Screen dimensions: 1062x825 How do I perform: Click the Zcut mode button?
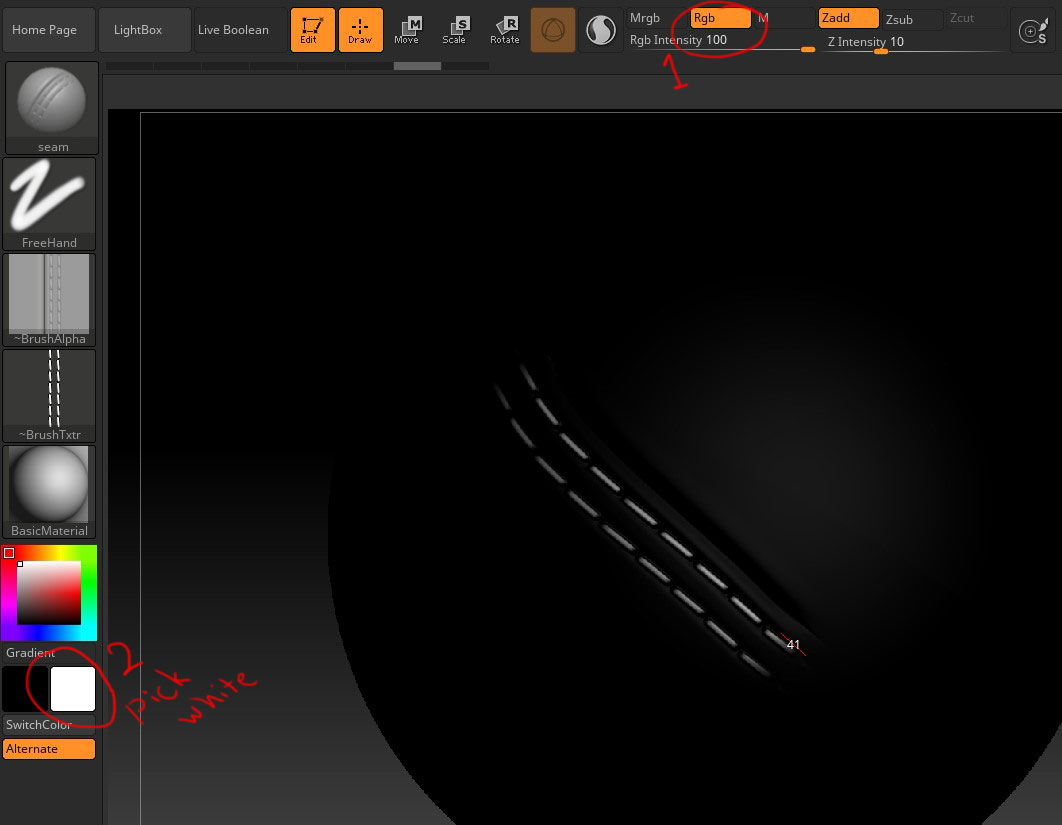975,18
